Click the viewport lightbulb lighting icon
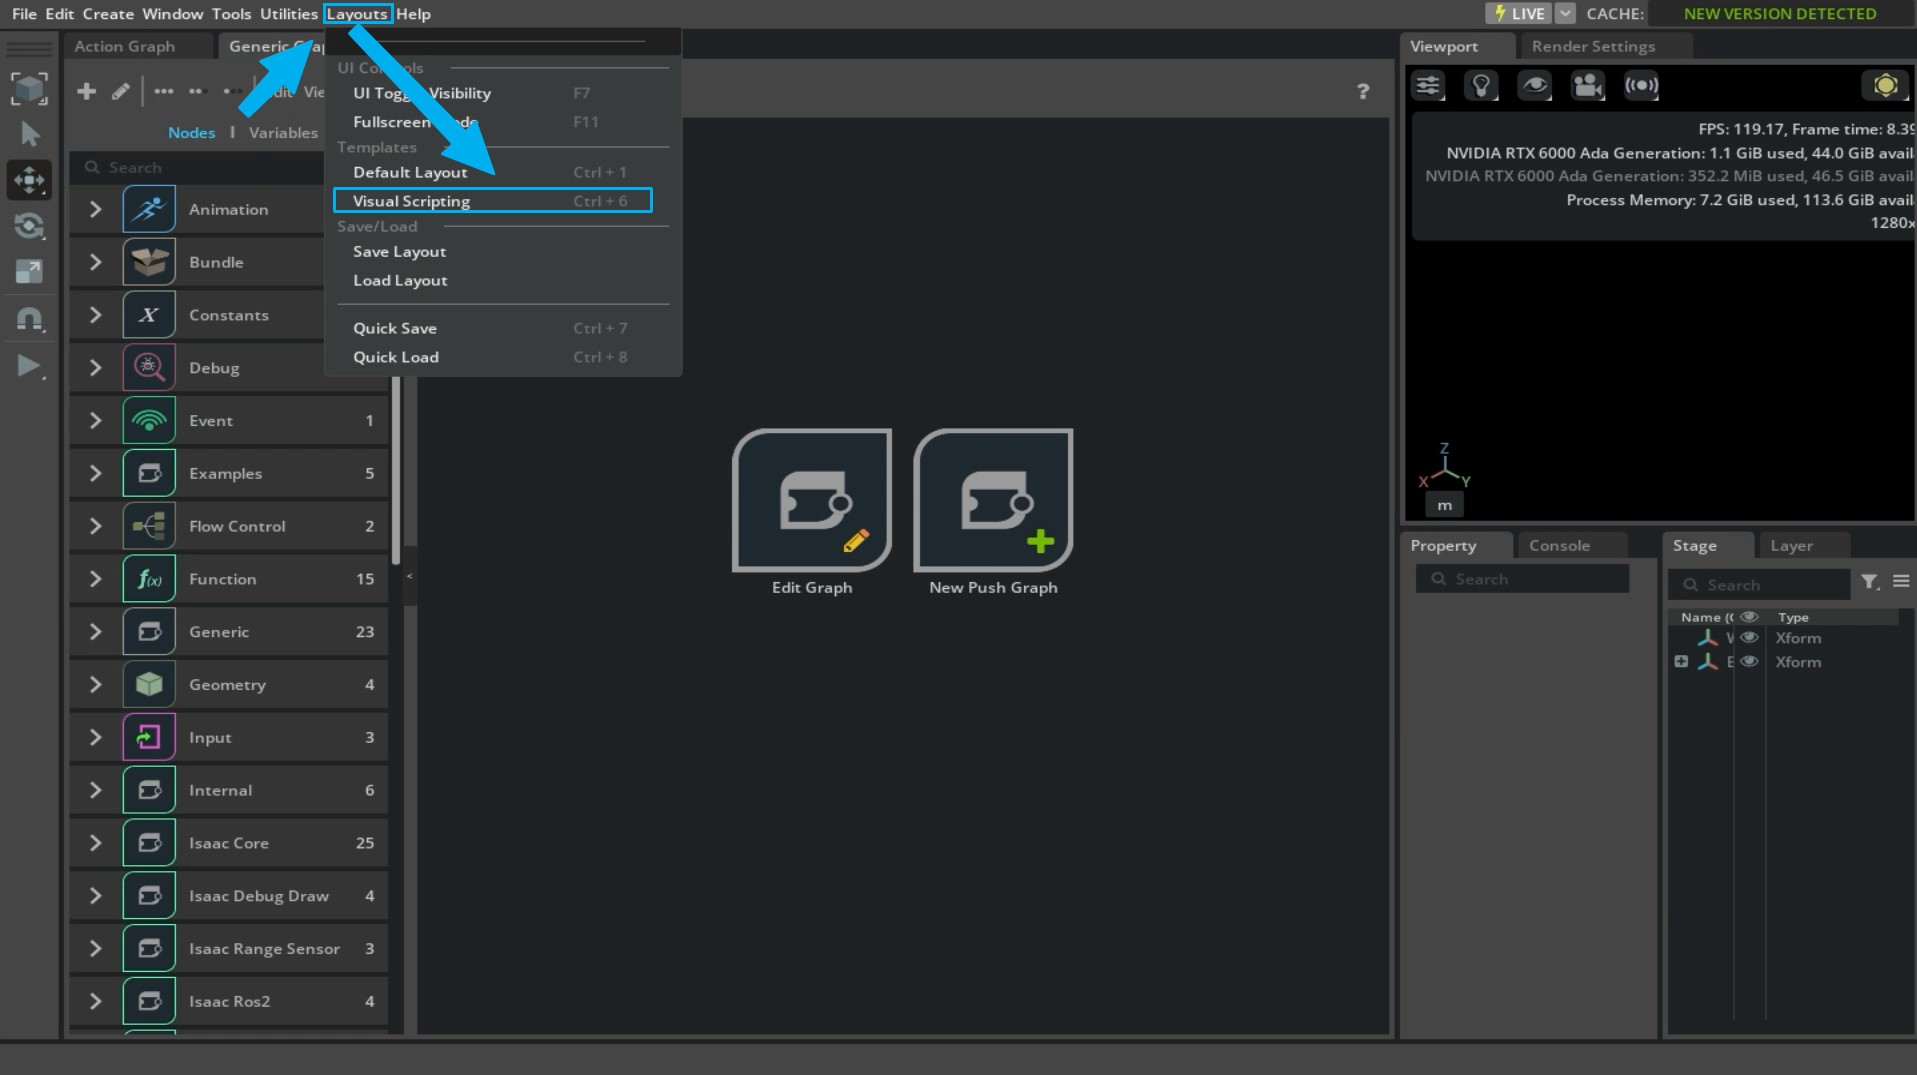 1481,86
